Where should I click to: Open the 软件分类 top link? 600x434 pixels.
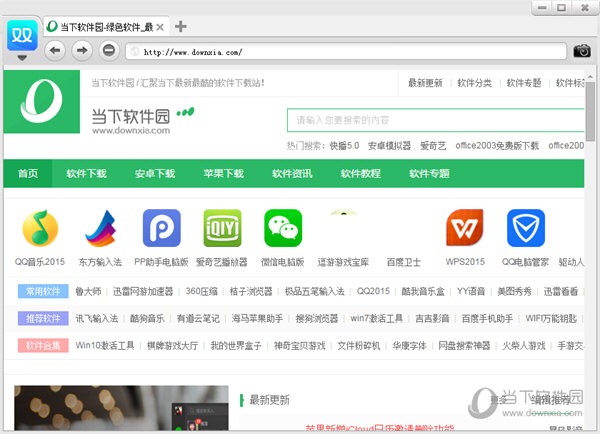tap(474, 83)
